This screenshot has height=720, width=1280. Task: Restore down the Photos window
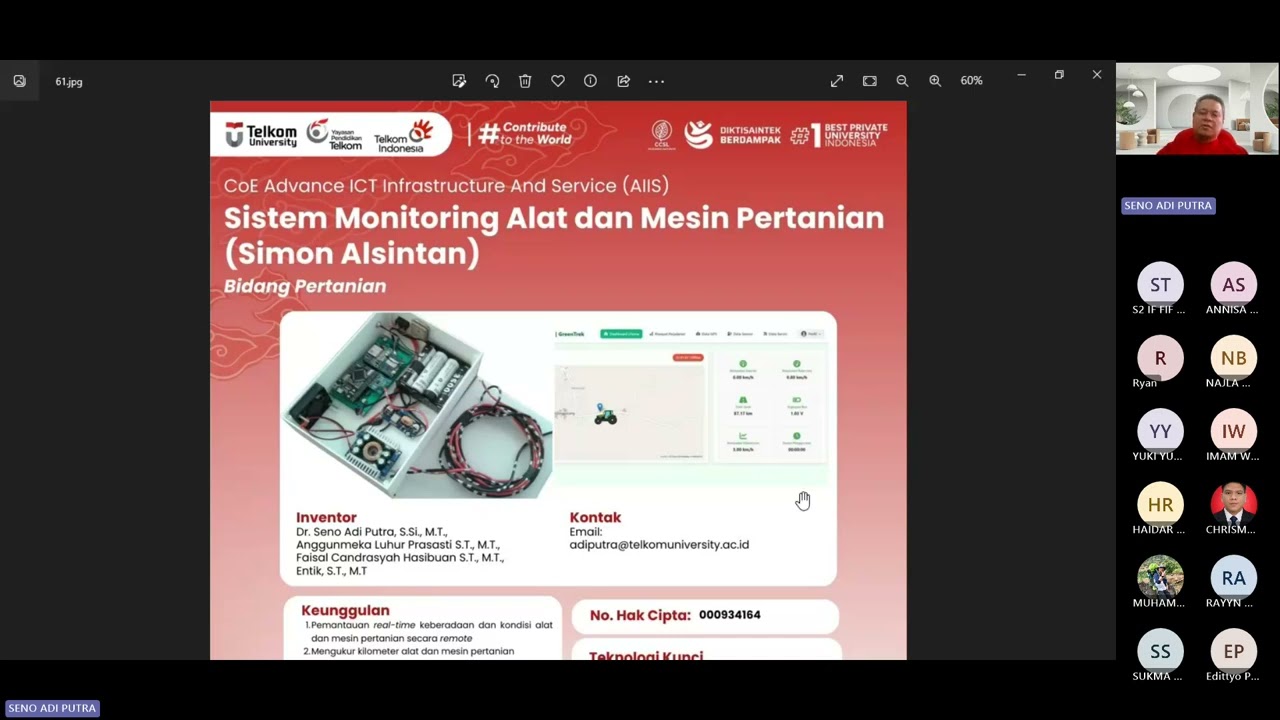(1059, 75)
